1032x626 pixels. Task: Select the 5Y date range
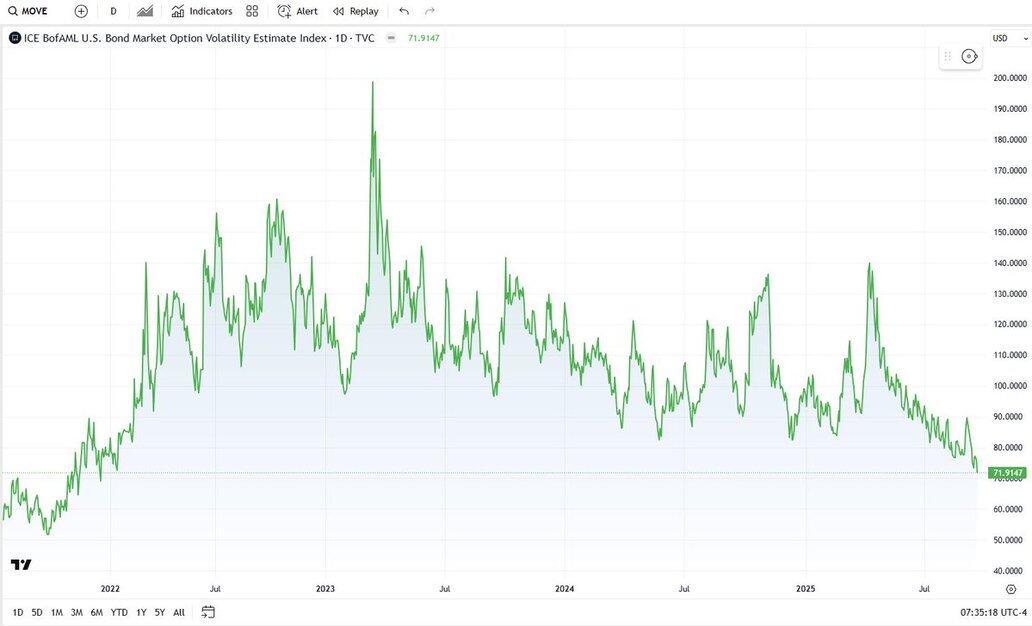coord(160,612)
